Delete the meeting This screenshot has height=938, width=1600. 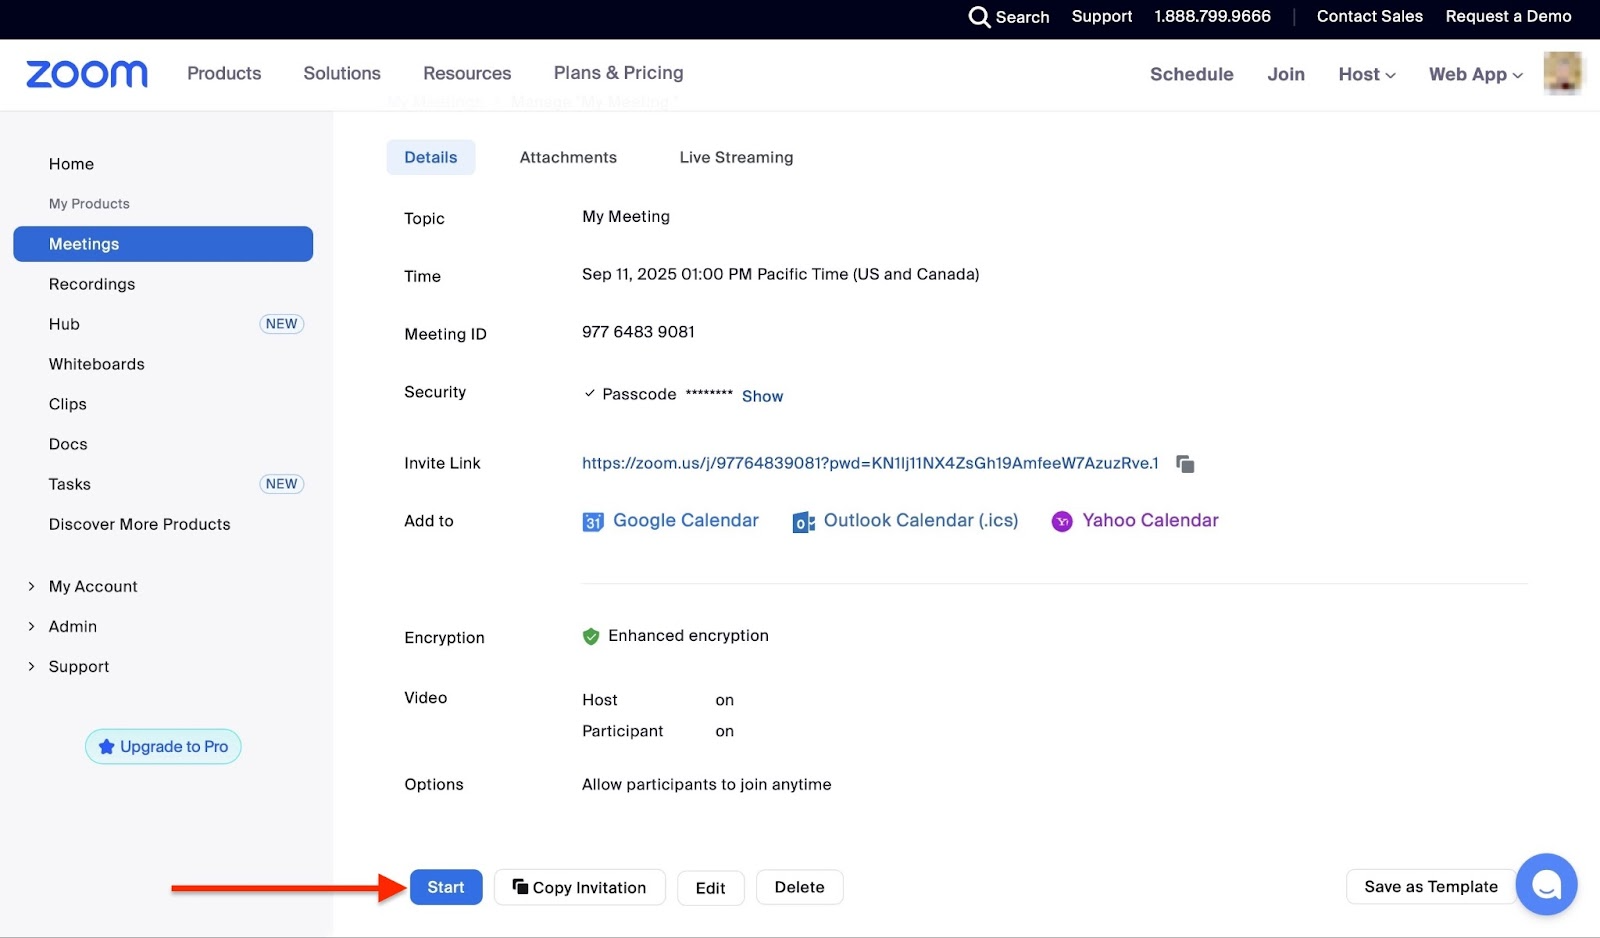pos(800,888)
